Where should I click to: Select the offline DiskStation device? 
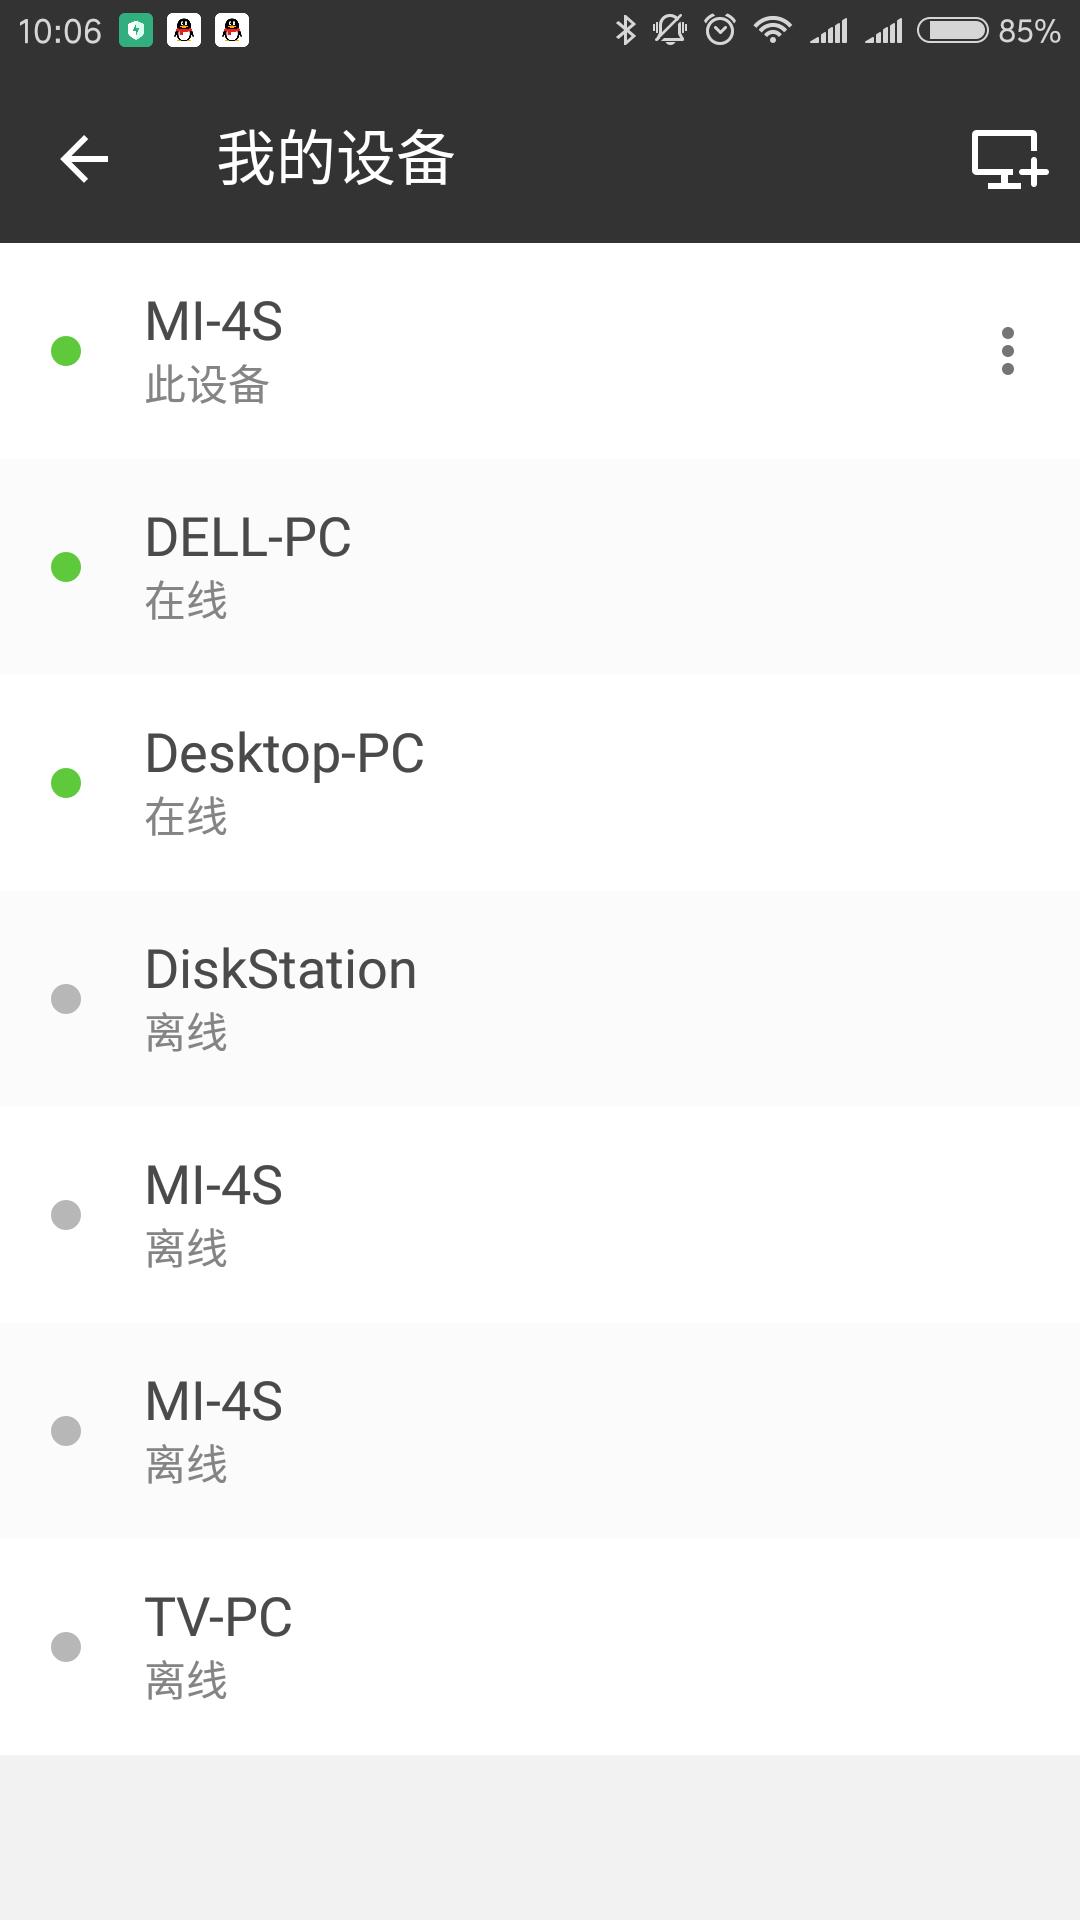tap(540, 999)
